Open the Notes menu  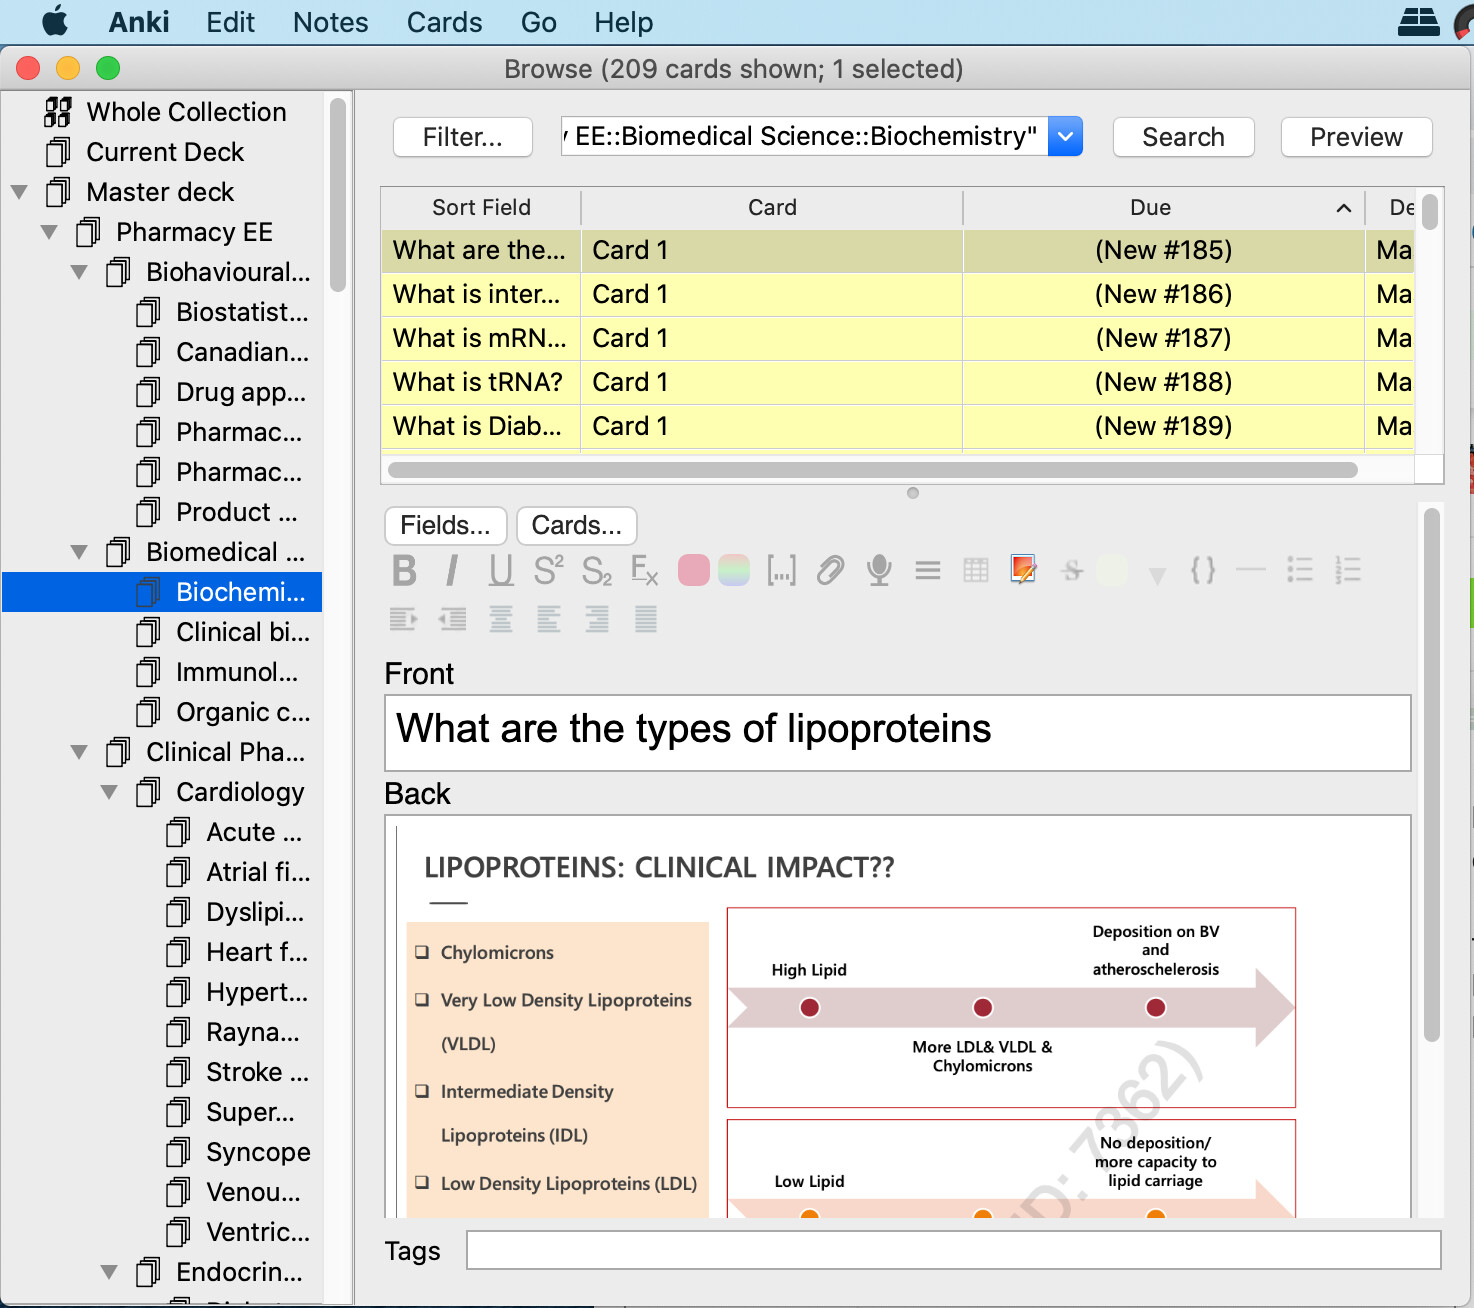pyautogui.click(x=331, y=22)
